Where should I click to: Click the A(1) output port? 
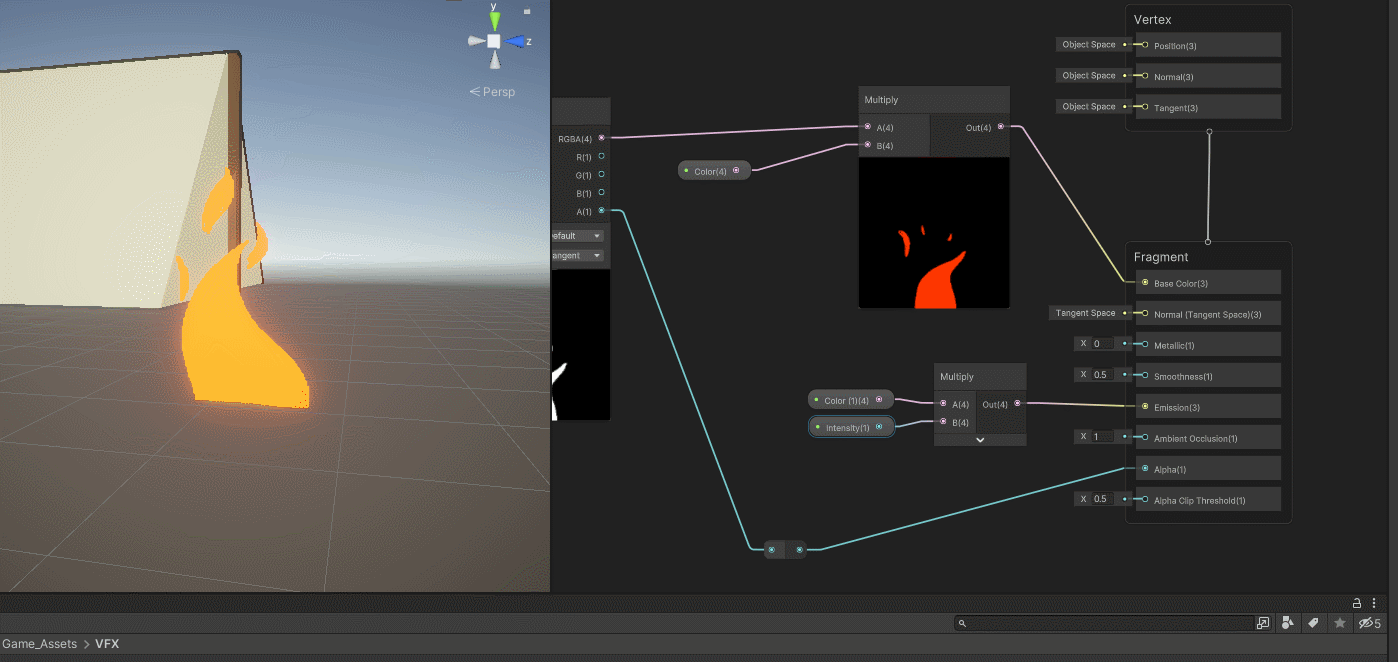click(601, 211)
